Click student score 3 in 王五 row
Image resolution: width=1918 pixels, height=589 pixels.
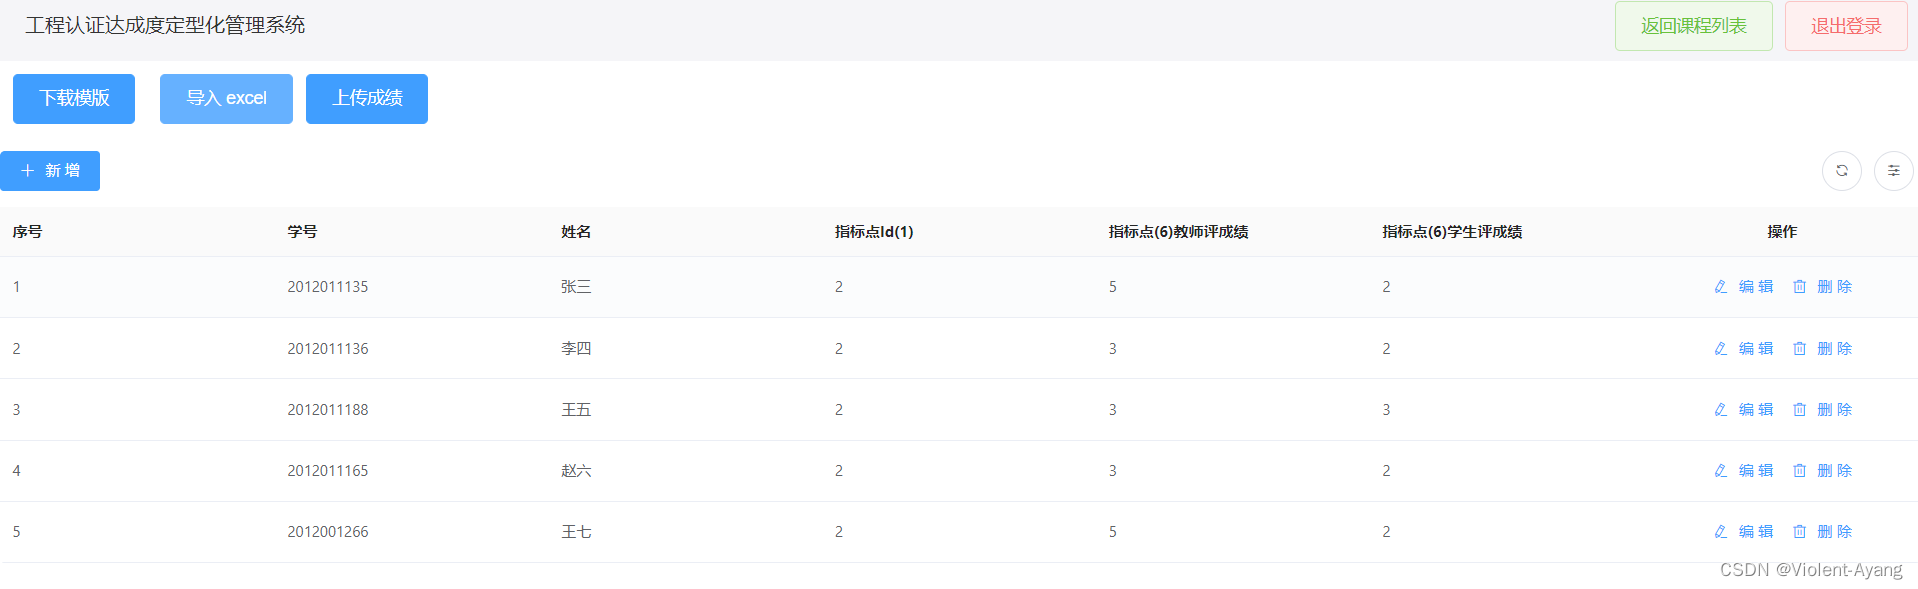click(x=1386, y=410)
